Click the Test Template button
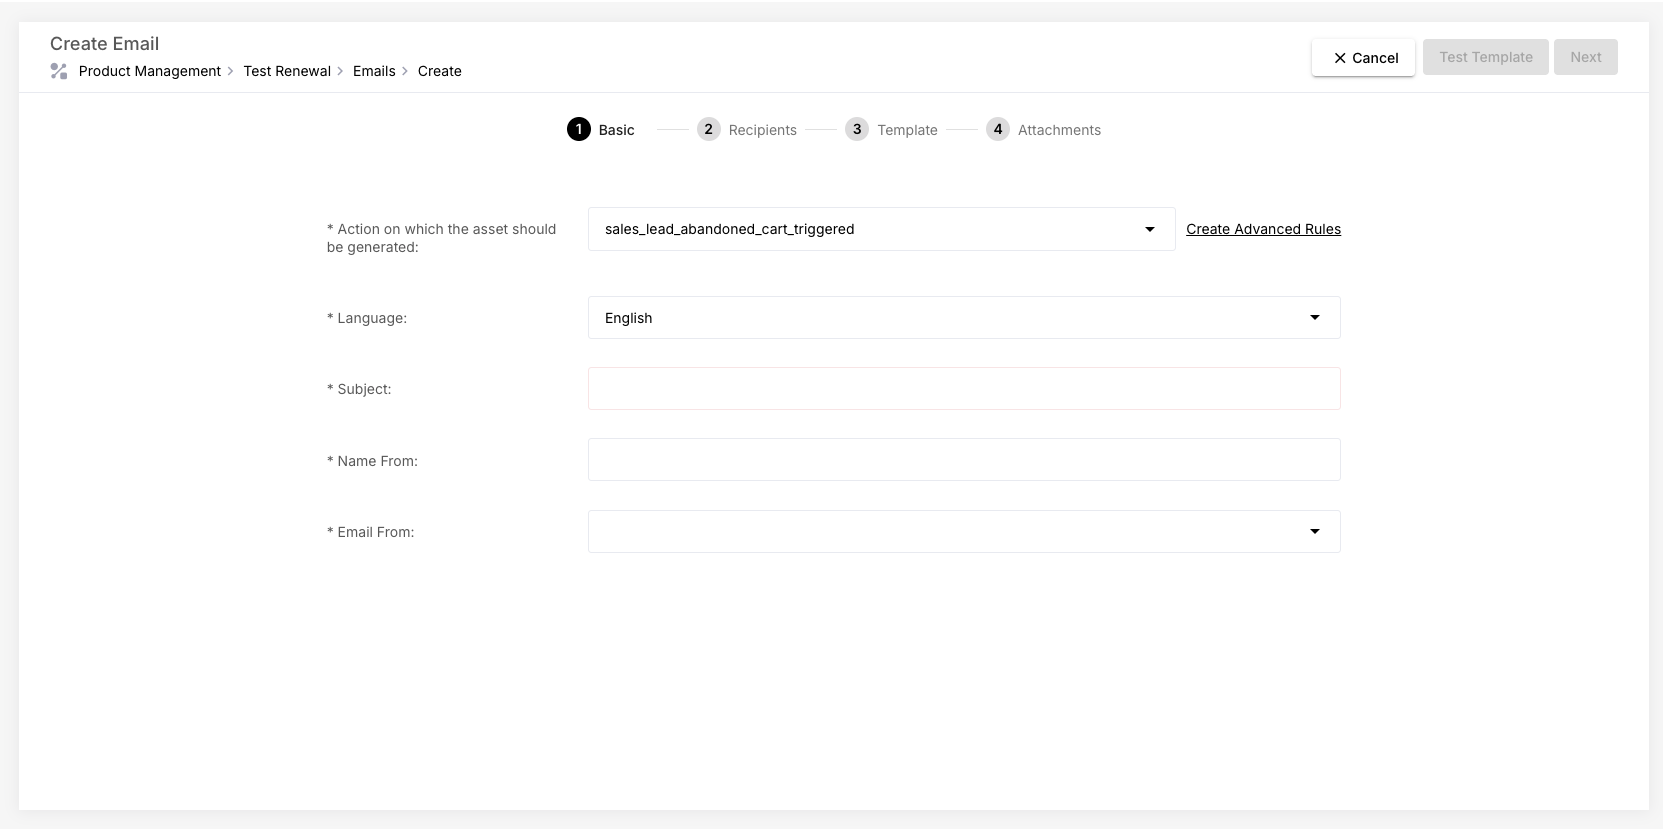This screenshot has width=1663, height=829. 1485,57
